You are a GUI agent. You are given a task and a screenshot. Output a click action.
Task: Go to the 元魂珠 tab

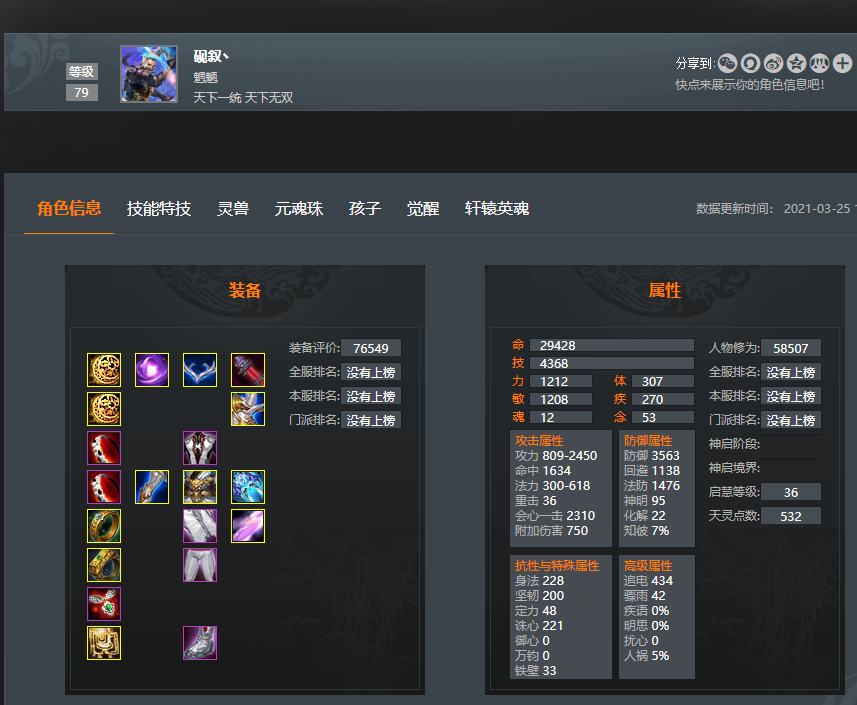point(299,208)
